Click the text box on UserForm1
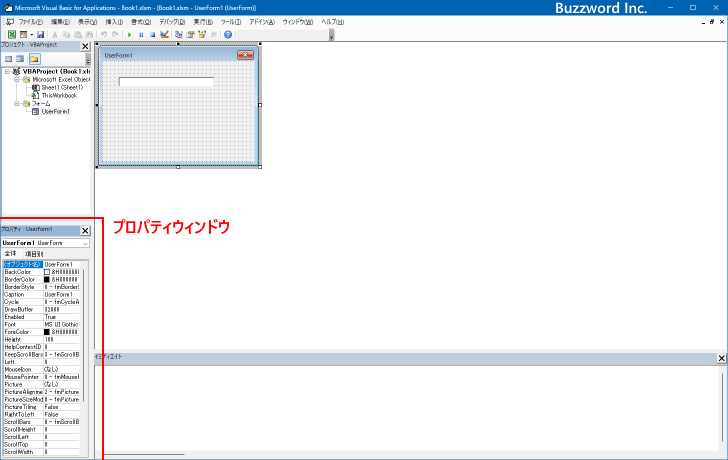The image size is (728, 460). click(x=166, y=82)
